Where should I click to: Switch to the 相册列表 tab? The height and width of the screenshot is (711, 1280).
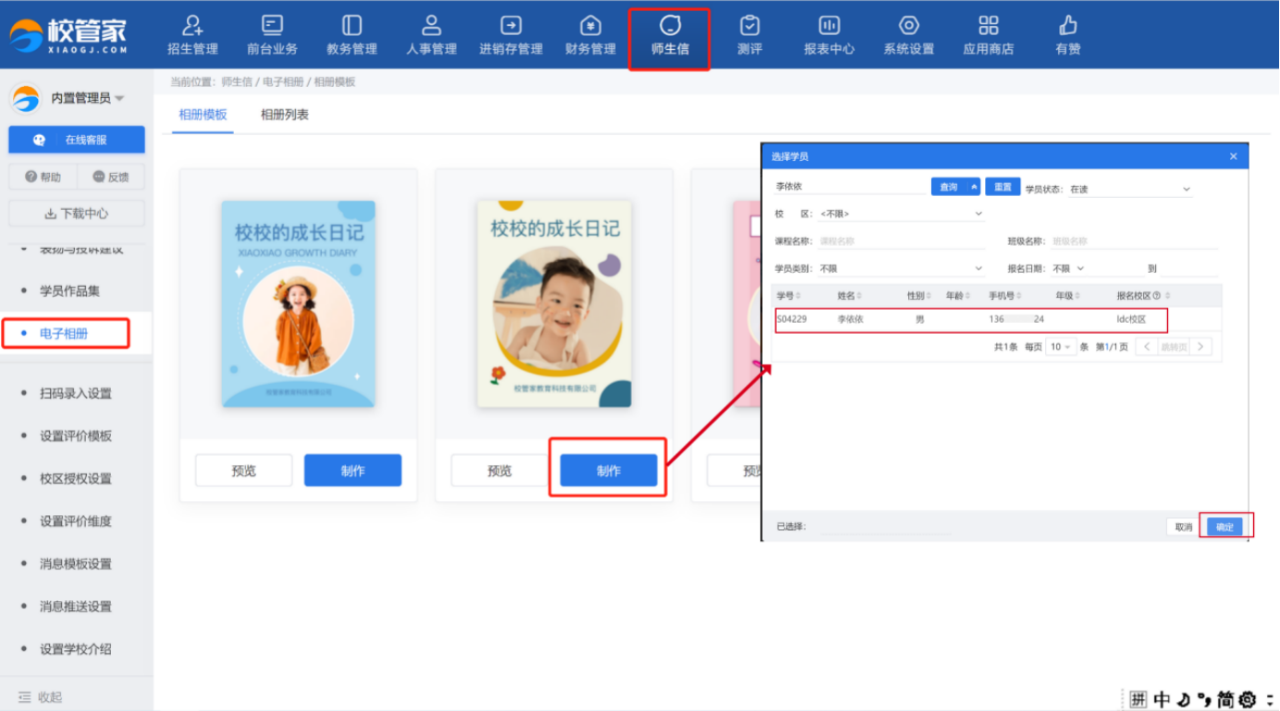click(x=284, y=115)
